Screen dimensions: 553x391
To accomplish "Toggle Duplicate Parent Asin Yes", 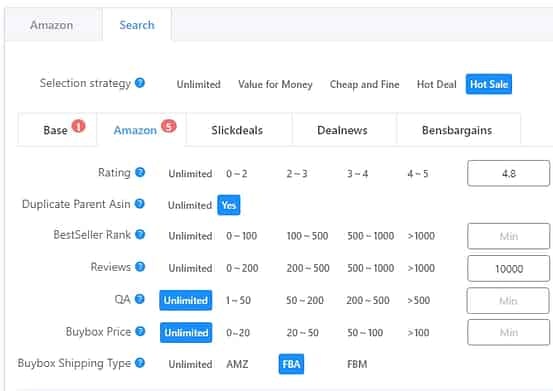I will [x=229, y=205].
